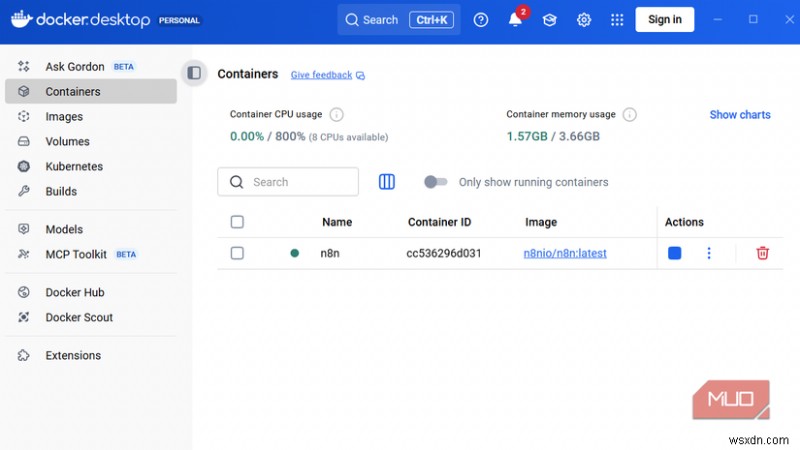This screenshot has height=450, width=800.
Task: Stop the n8n container
Action: click(x=674, y=253)
